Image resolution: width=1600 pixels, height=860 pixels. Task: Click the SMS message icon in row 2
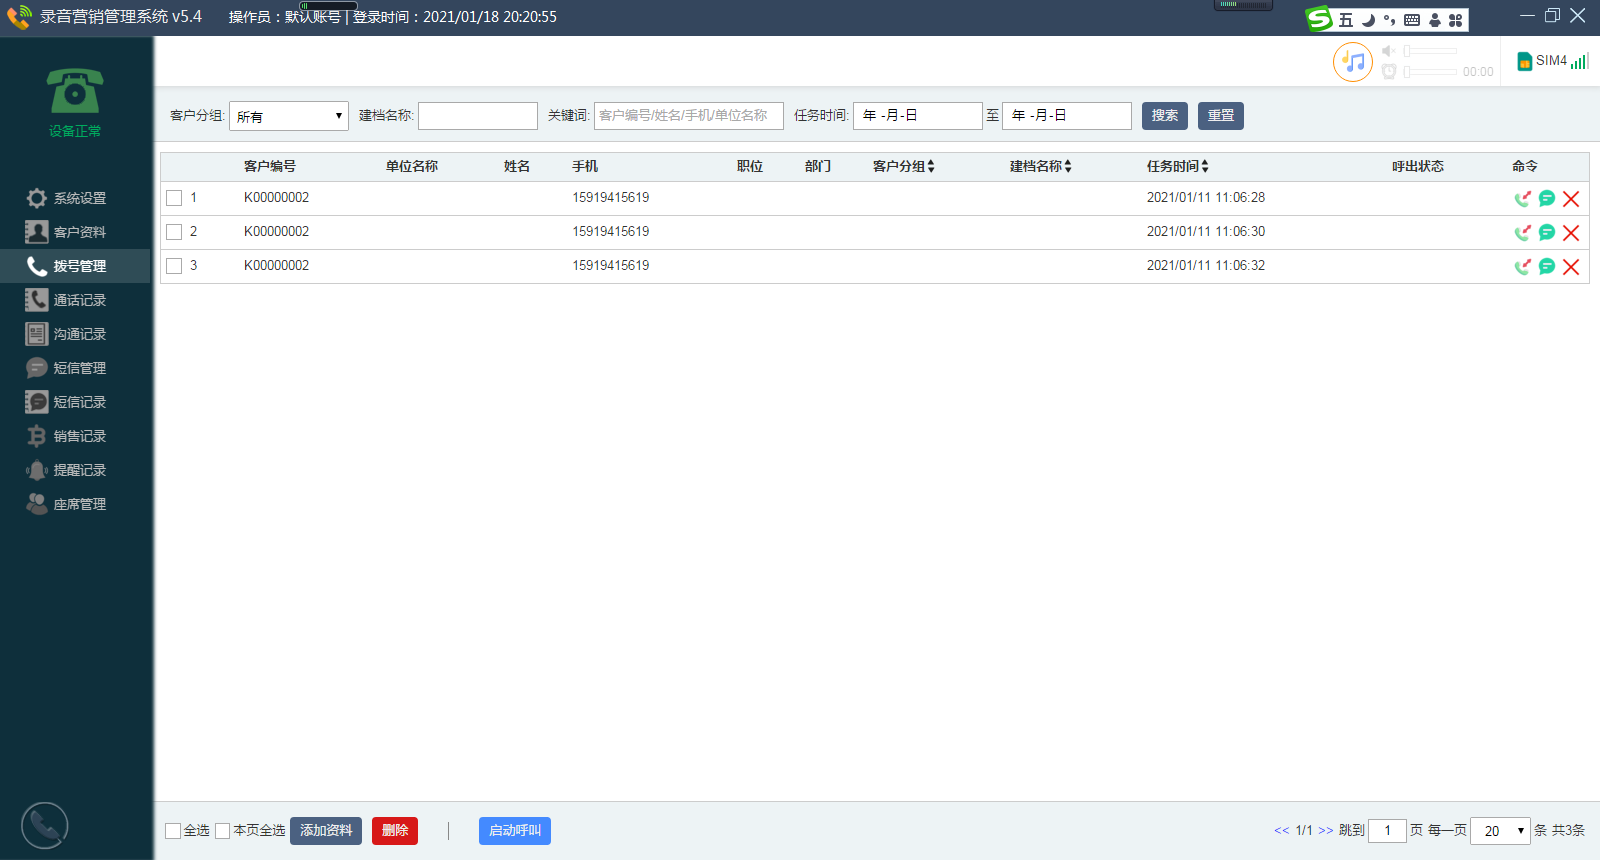click(x=1547, y=233)
